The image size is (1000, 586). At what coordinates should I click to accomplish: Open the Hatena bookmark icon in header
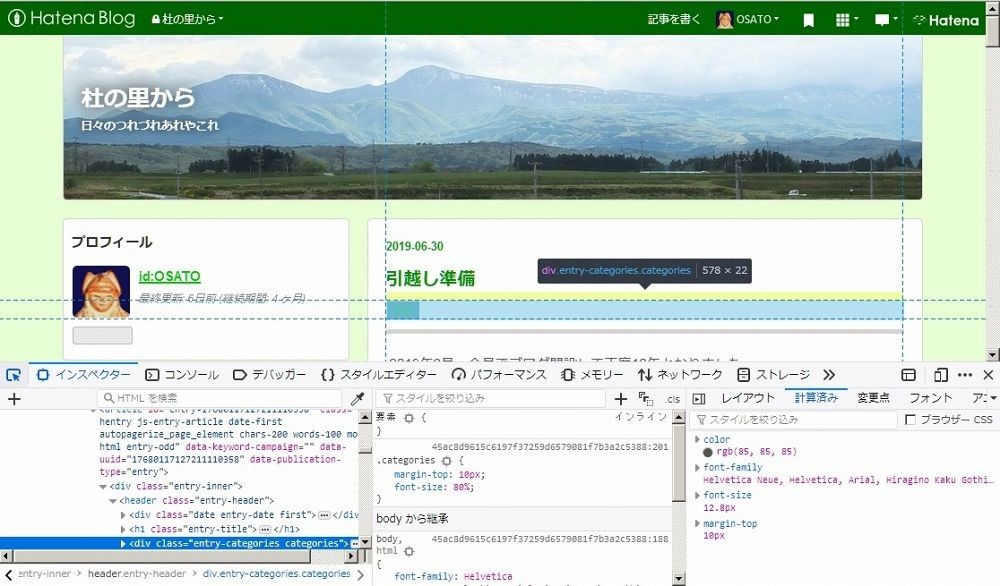pos(807,19)
